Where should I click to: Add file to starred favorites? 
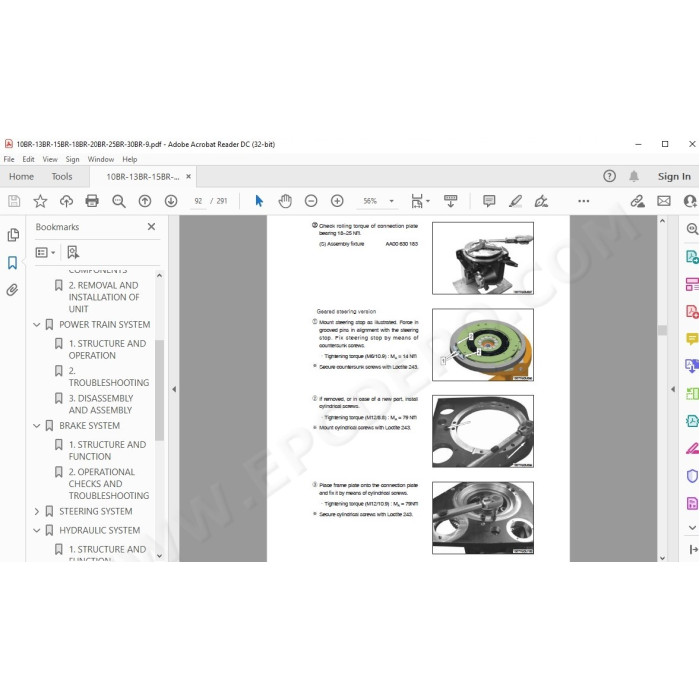(40, 201)
